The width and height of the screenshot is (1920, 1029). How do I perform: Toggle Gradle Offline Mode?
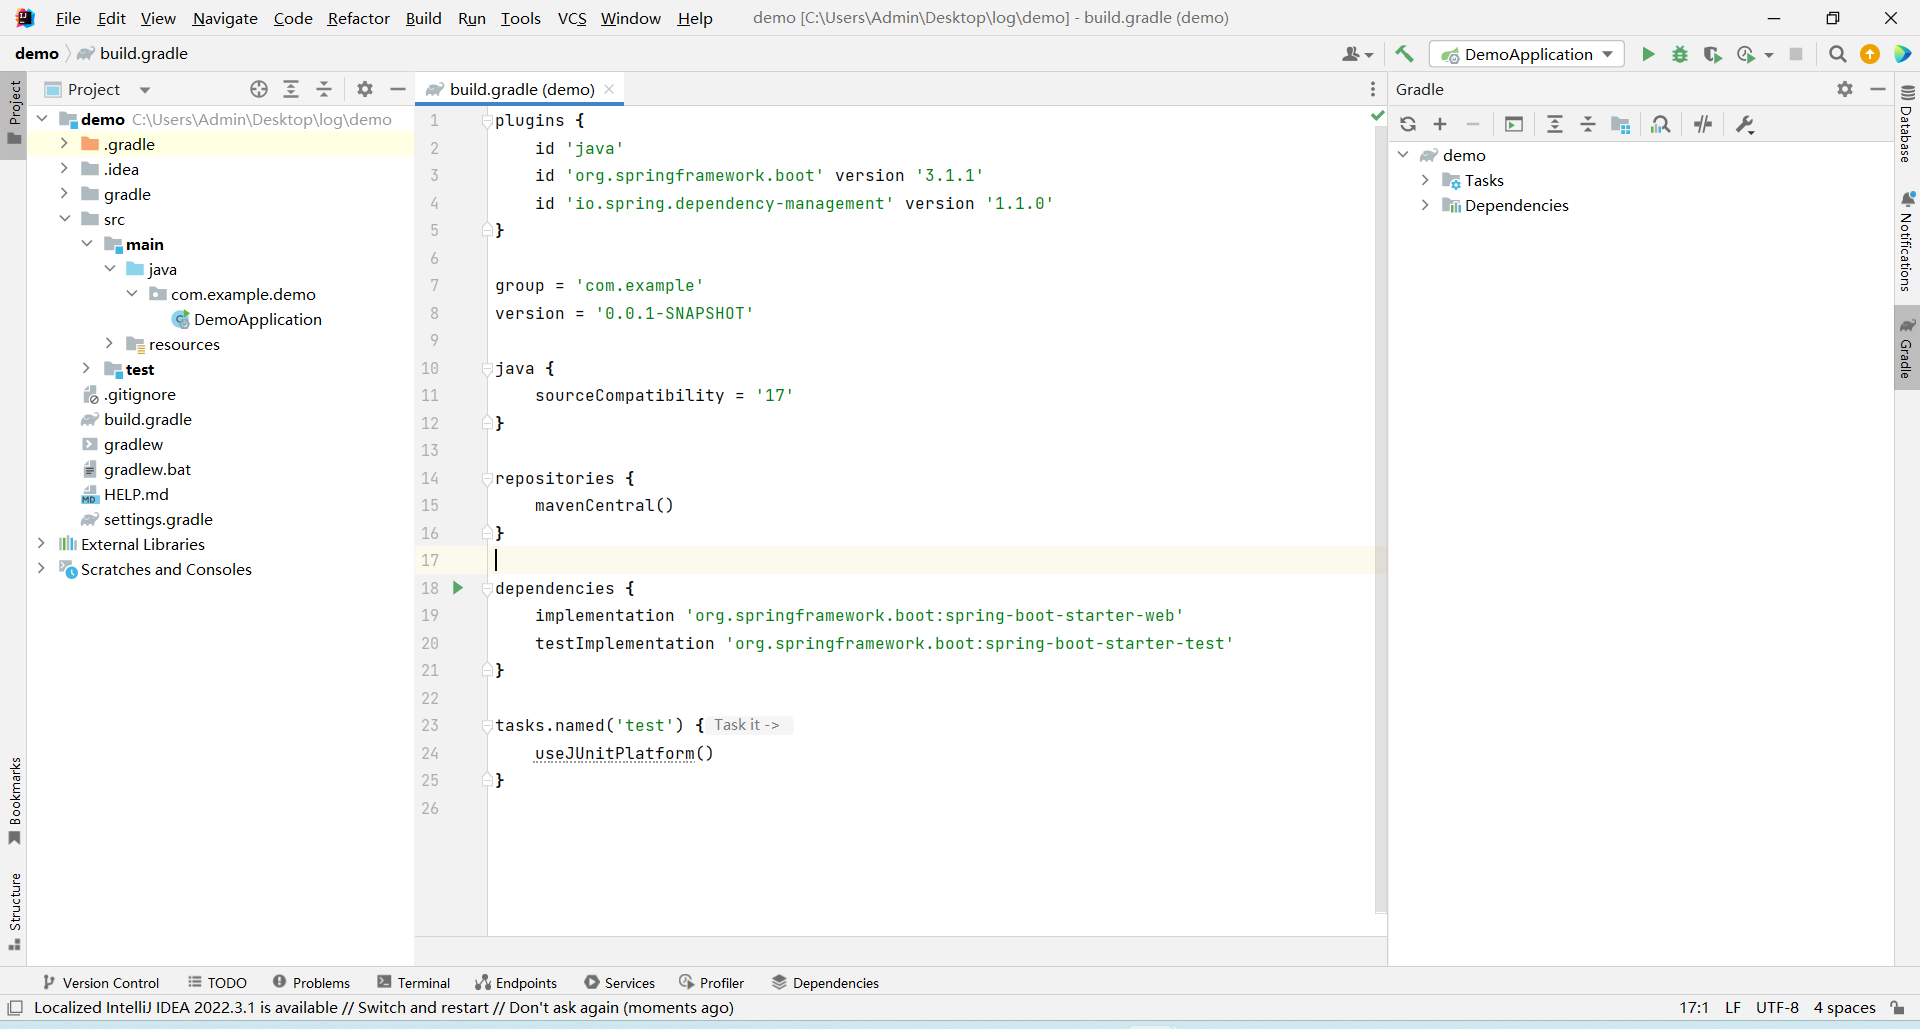pos(1703,124)
